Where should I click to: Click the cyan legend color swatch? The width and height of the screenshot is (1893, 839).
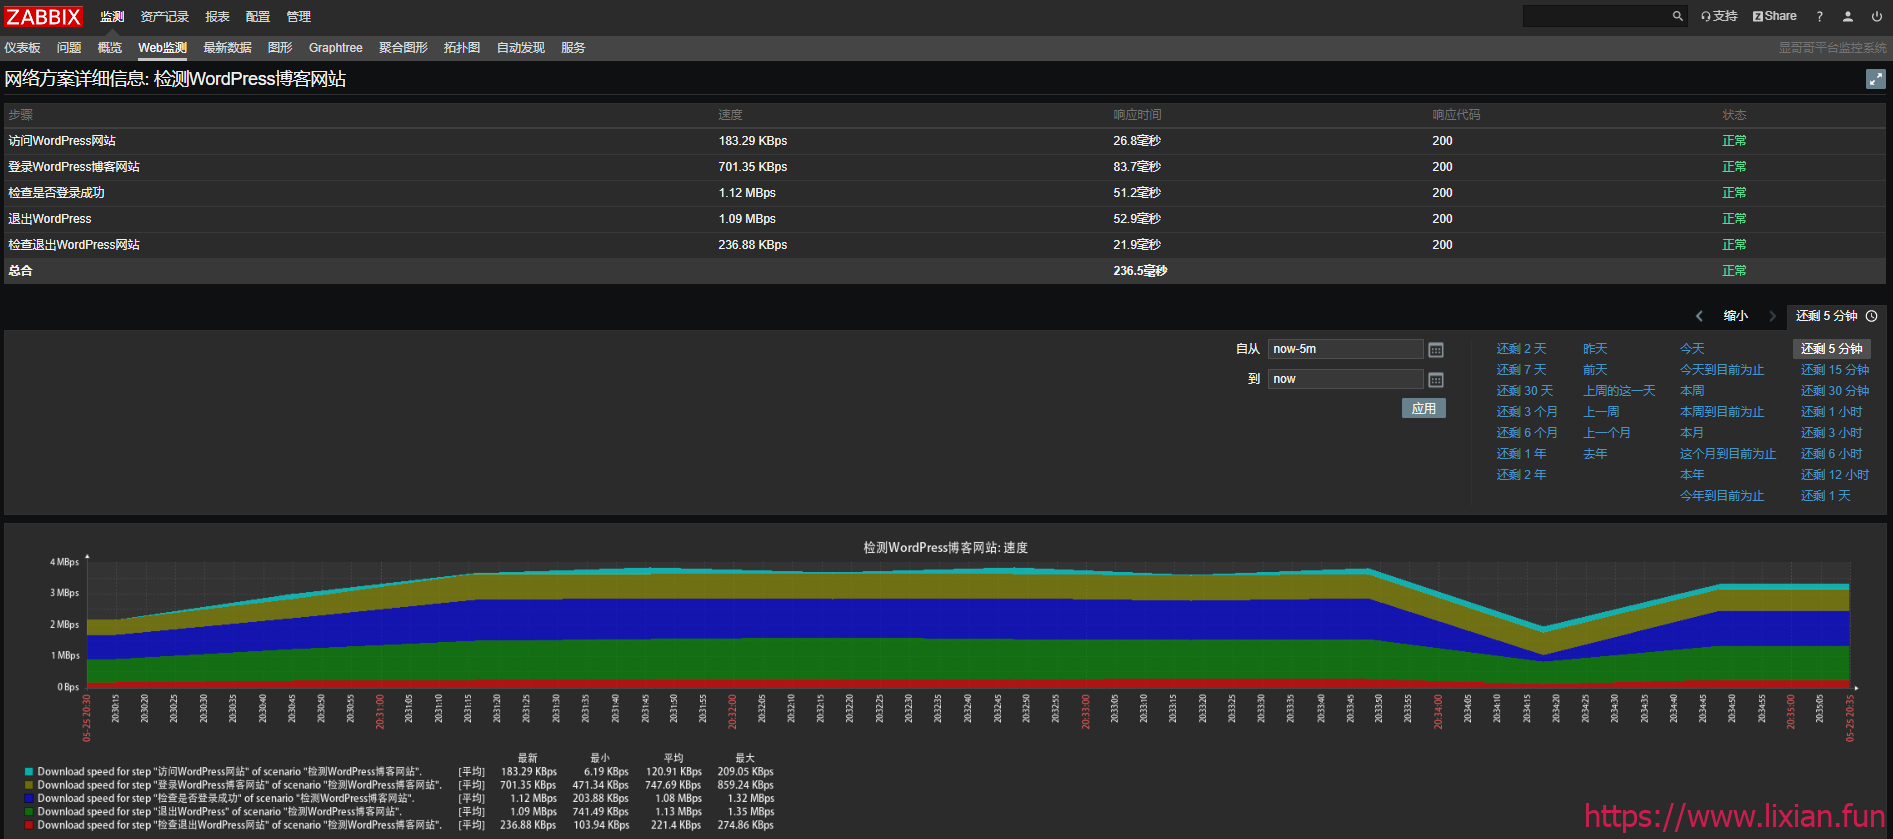click(x=29, y=772)
